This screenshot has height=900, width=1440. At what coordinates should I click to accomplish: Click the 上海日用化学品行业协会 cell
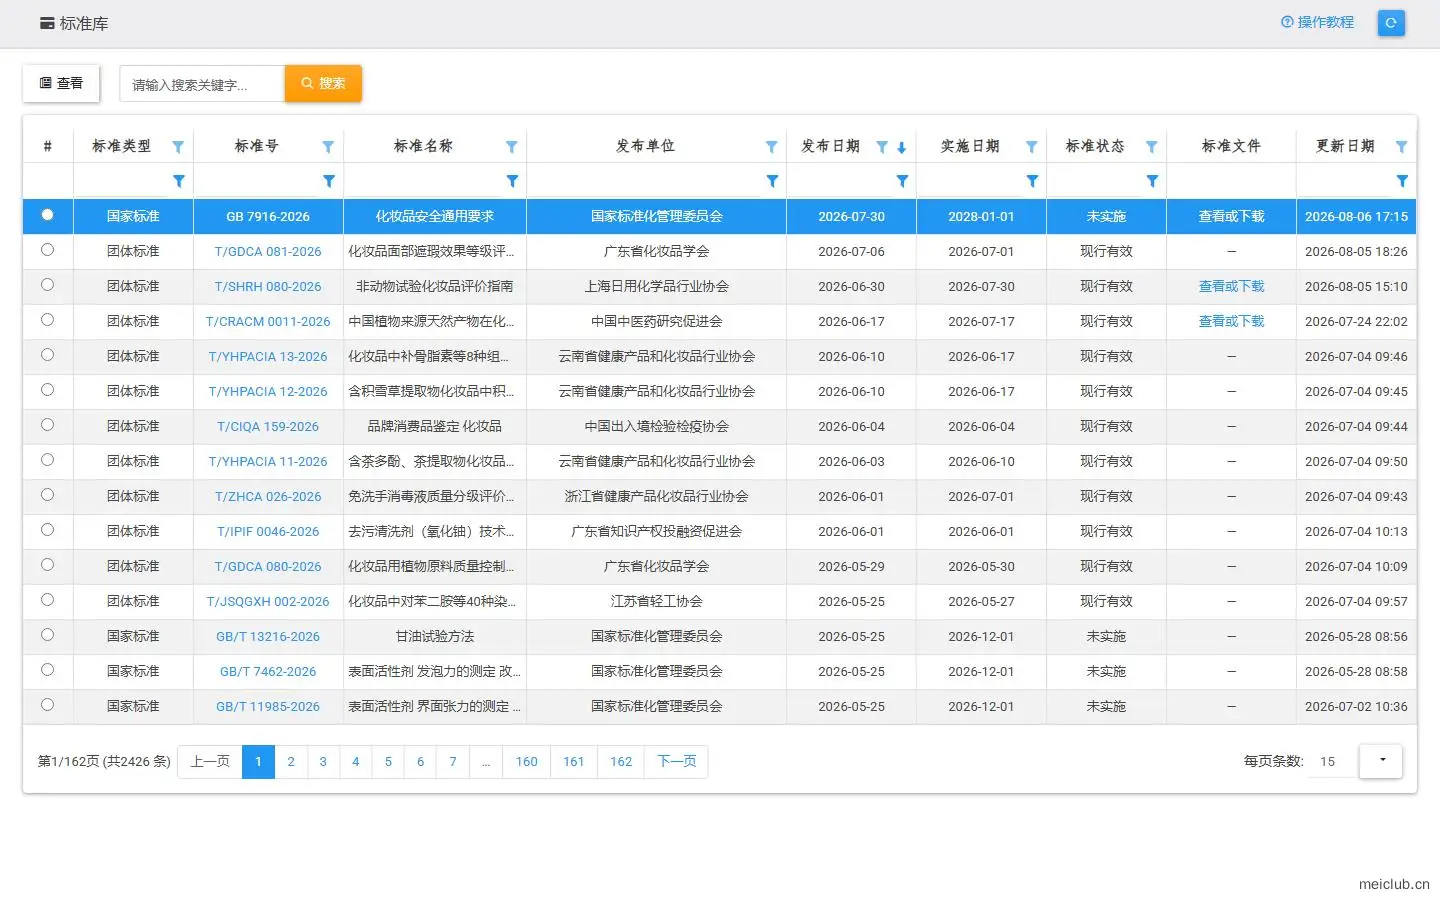point(656,287)
